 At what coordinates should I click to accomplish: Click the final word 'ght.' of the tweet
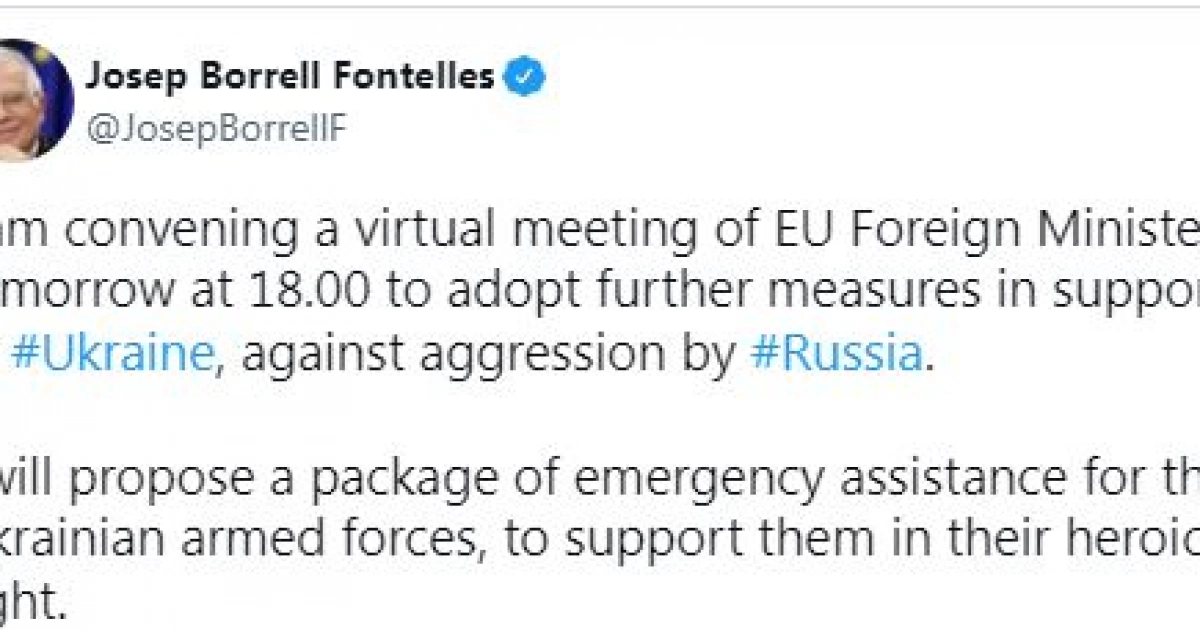tap(34, 606)
